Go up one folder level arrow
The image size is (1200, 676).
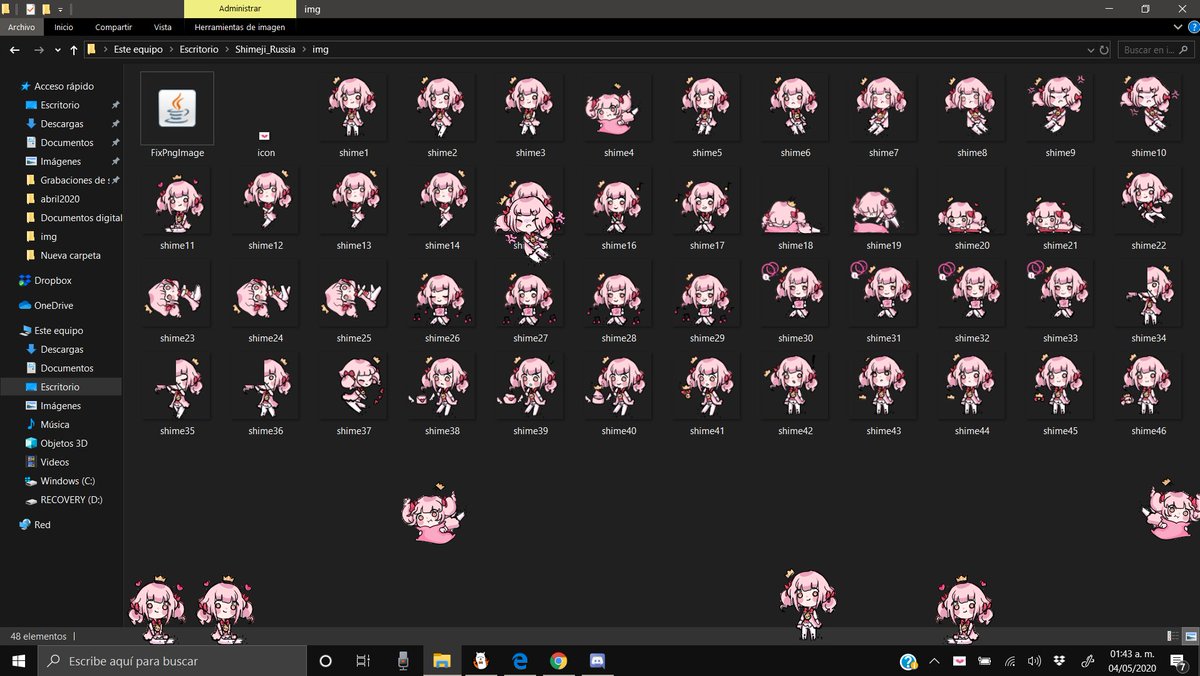(x=74, y=49)
